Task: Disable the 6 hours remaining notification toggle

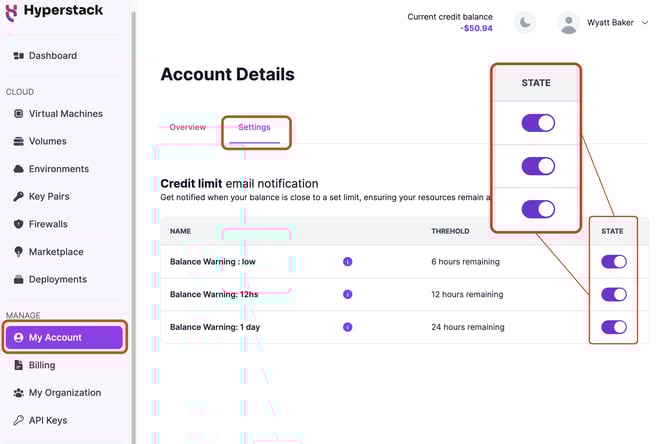Action: click(614, 262)
